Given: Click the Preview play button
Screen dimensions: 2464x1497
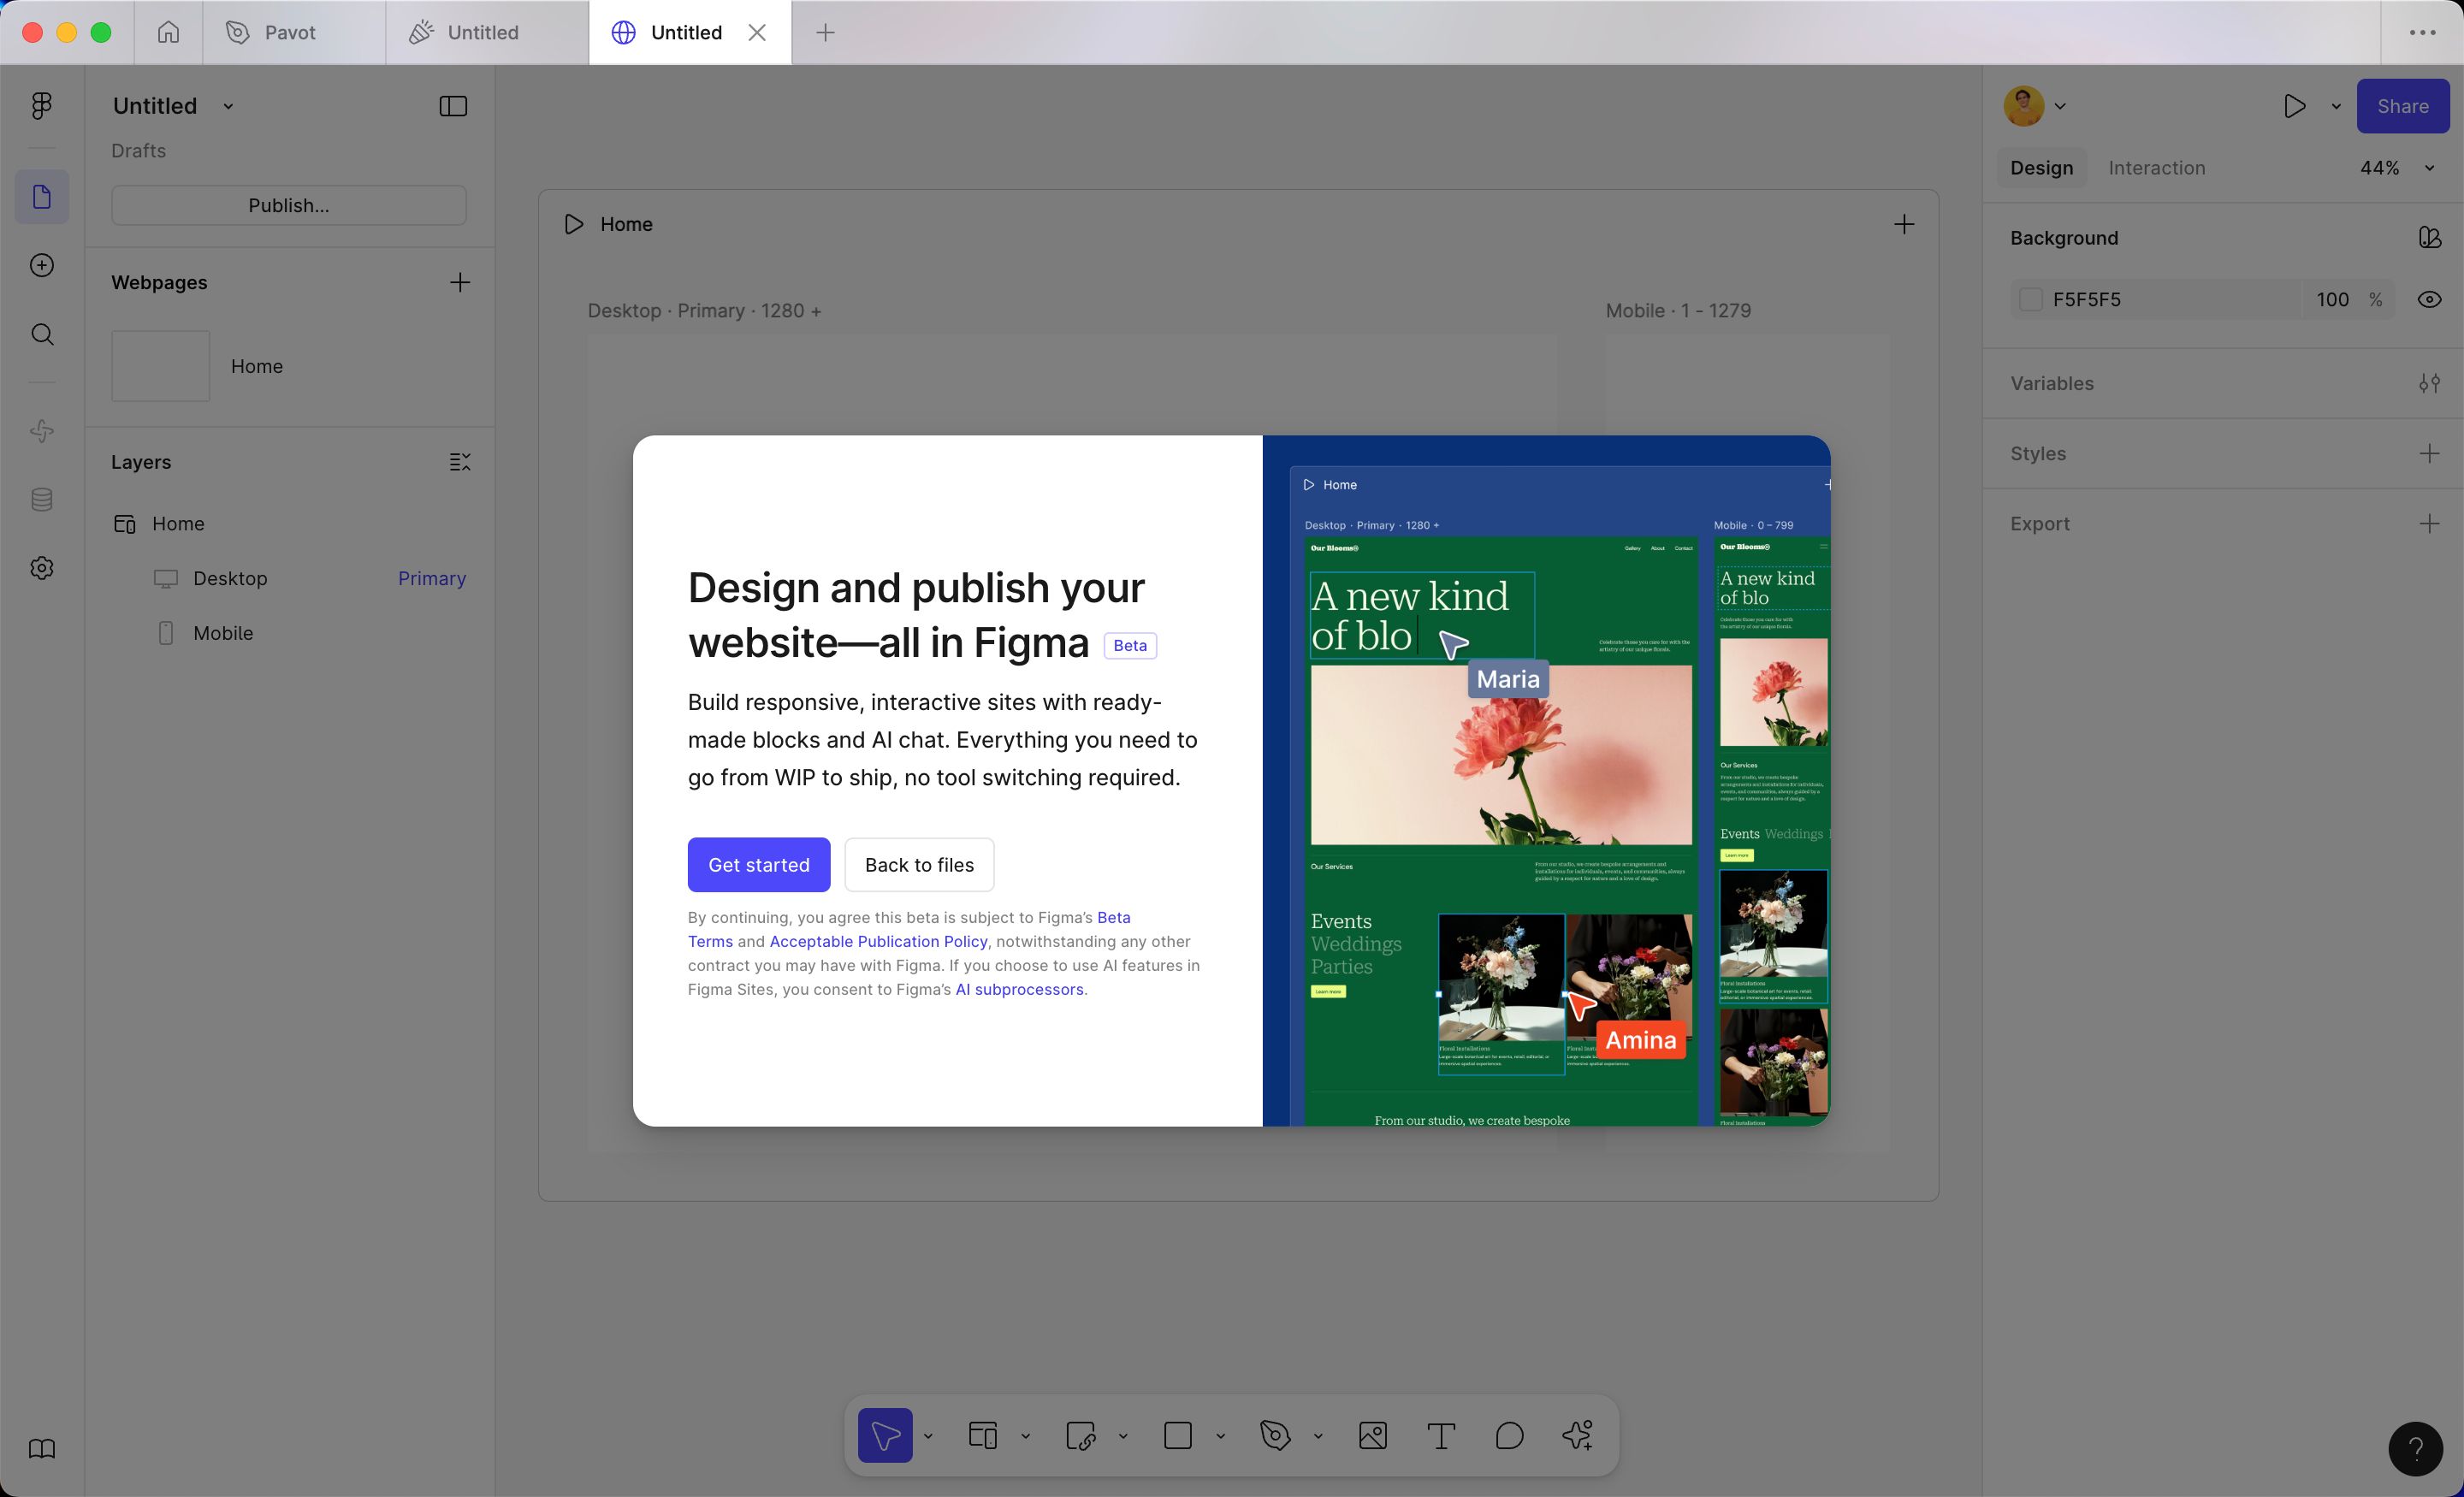Looking at the screenshot, I should pyautogui.click(x=2295, y=106).
